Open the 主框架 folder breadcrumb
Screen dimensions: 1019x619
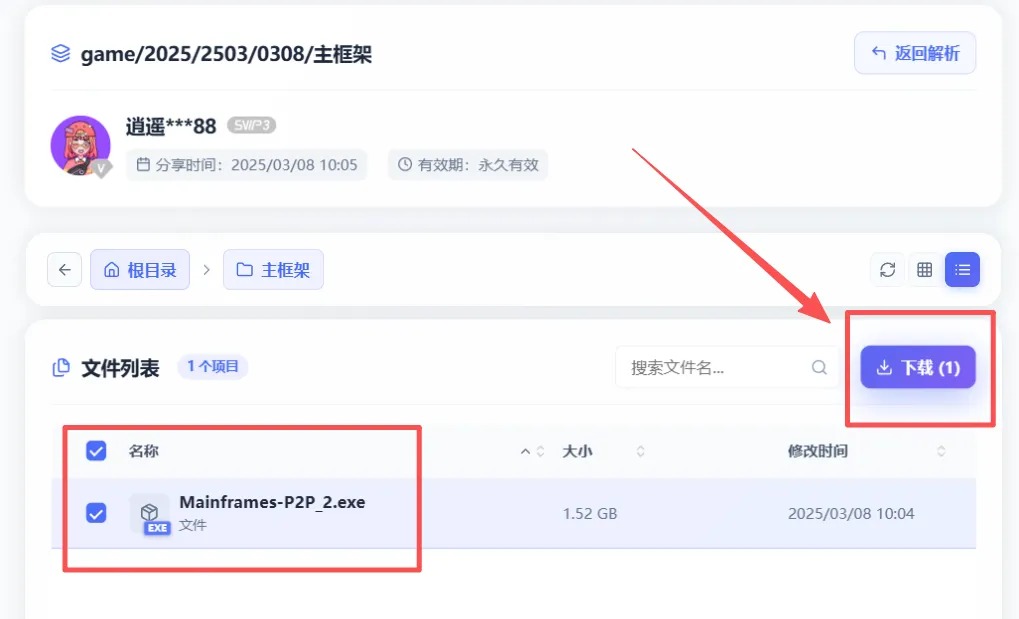pos(273,269)
